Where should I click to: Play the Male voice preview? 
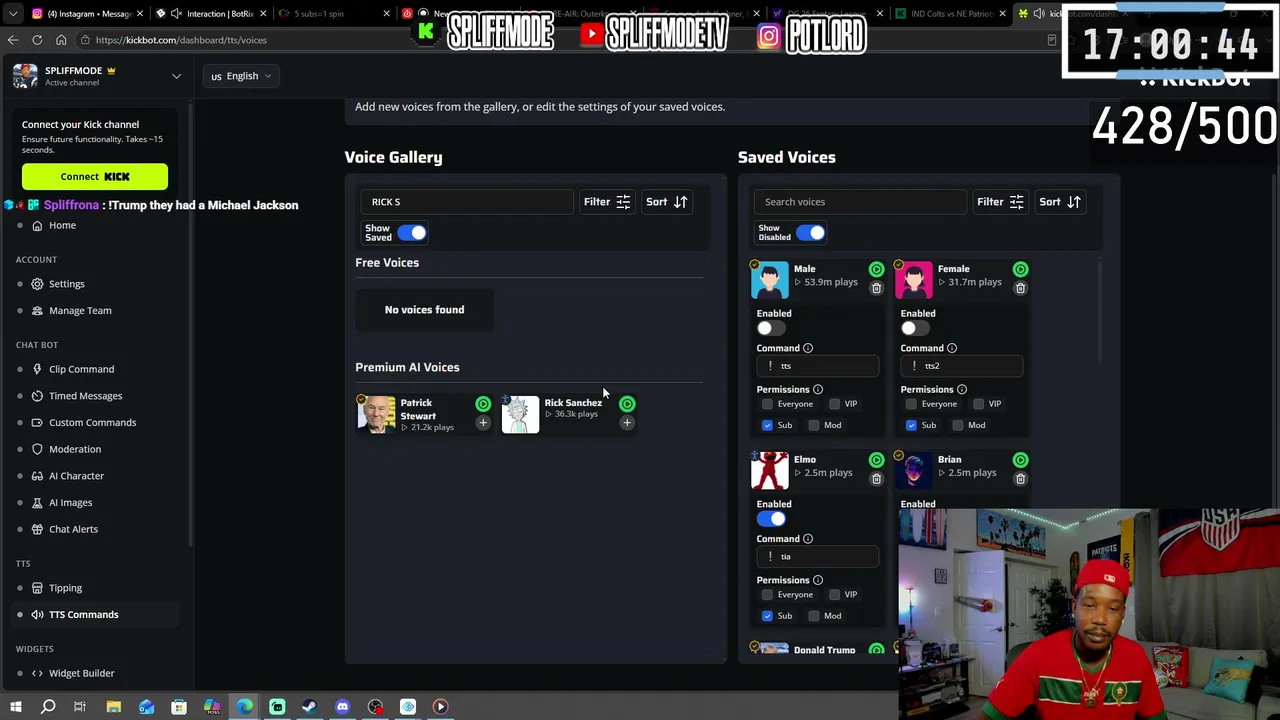point(876,269)
